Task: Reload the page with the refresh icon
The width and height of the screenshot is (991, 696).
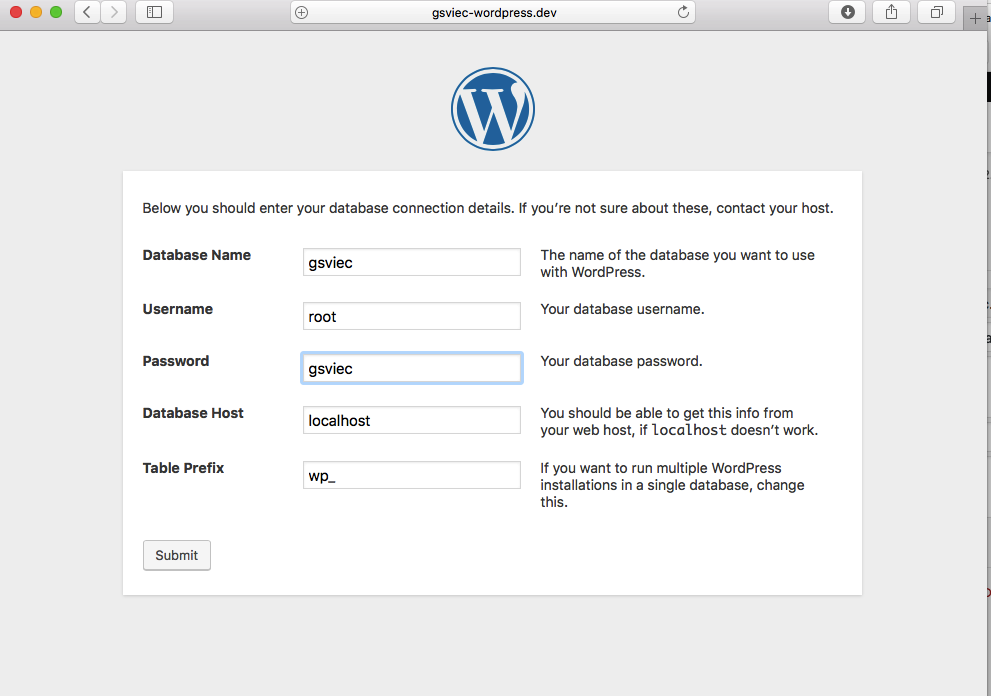Action: tap(683, 12)
